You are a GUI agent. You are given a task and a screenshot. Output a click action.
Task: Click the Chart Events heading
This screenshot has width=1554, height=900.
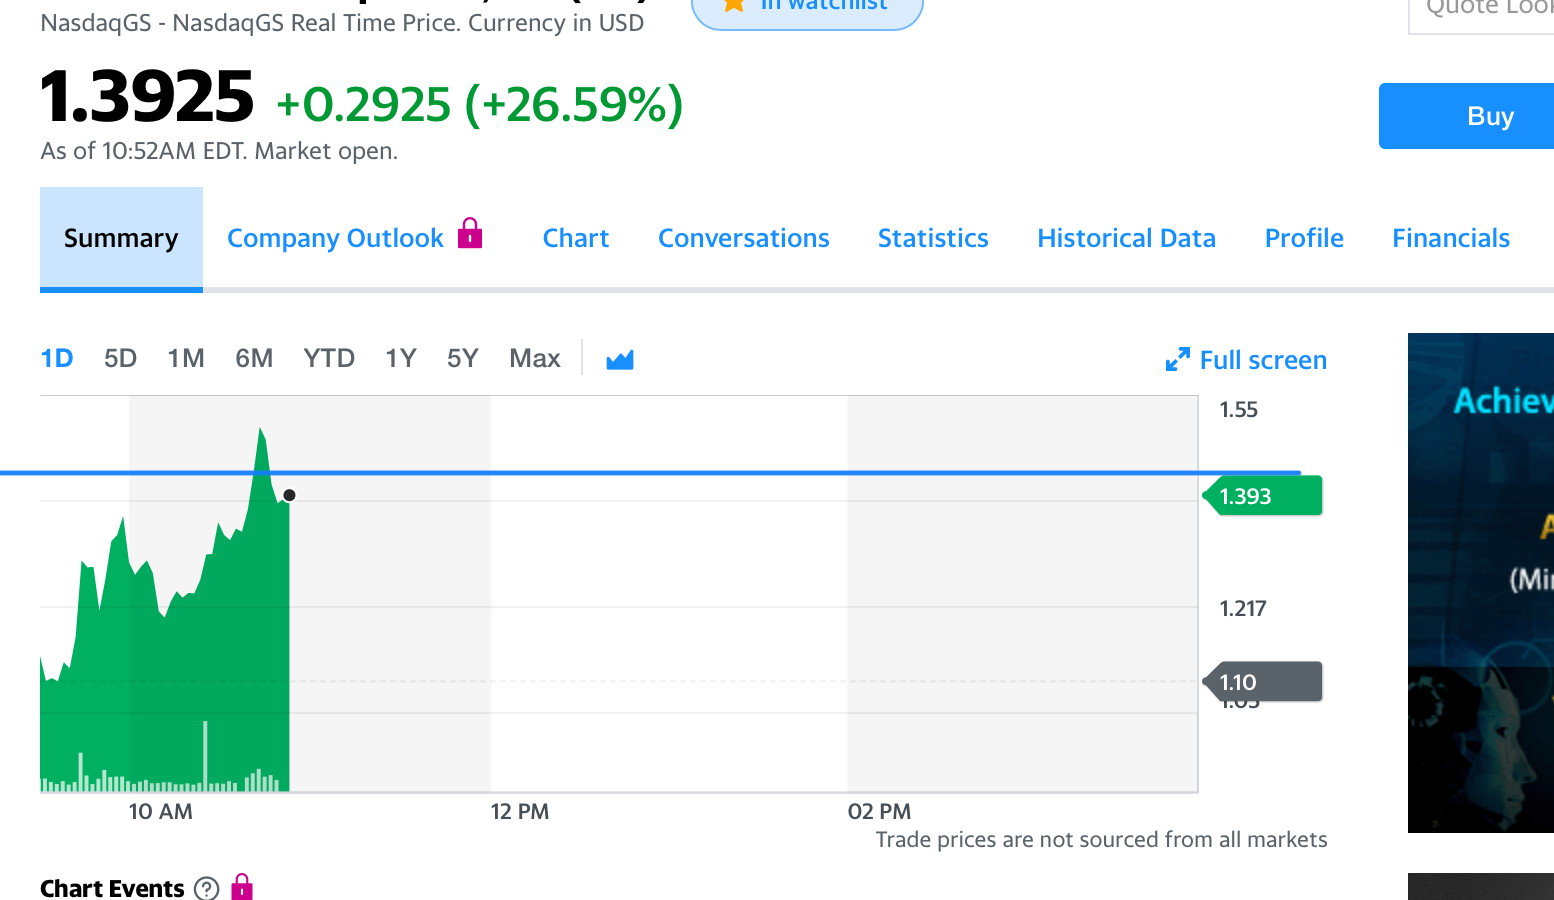coord(112,888)
